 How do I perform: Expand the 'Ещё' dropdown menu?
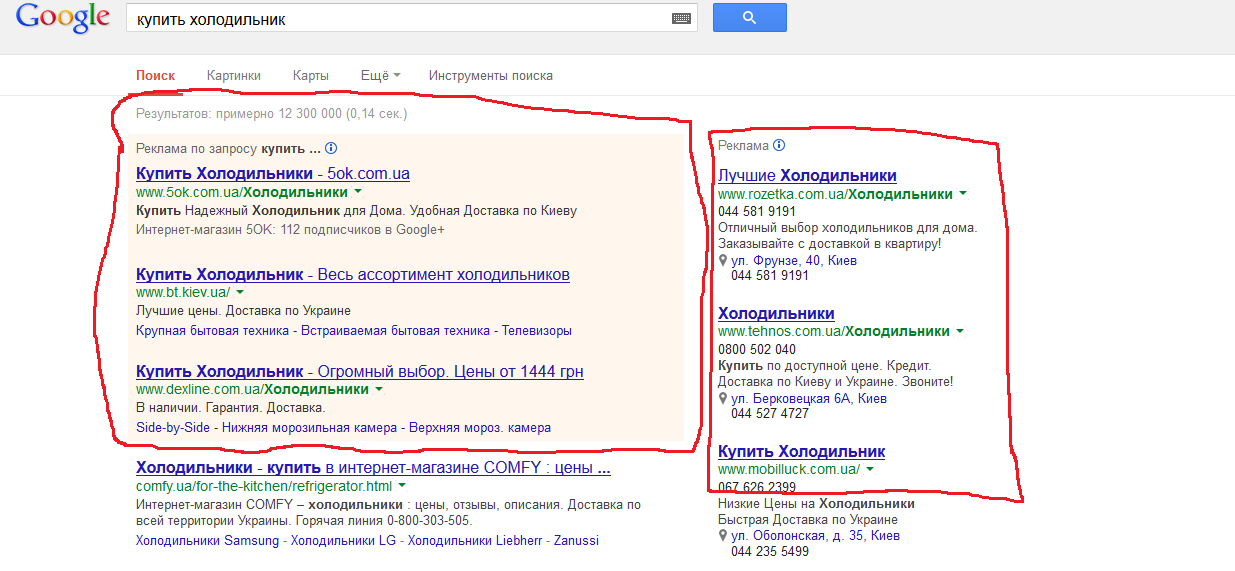[380, 76]
